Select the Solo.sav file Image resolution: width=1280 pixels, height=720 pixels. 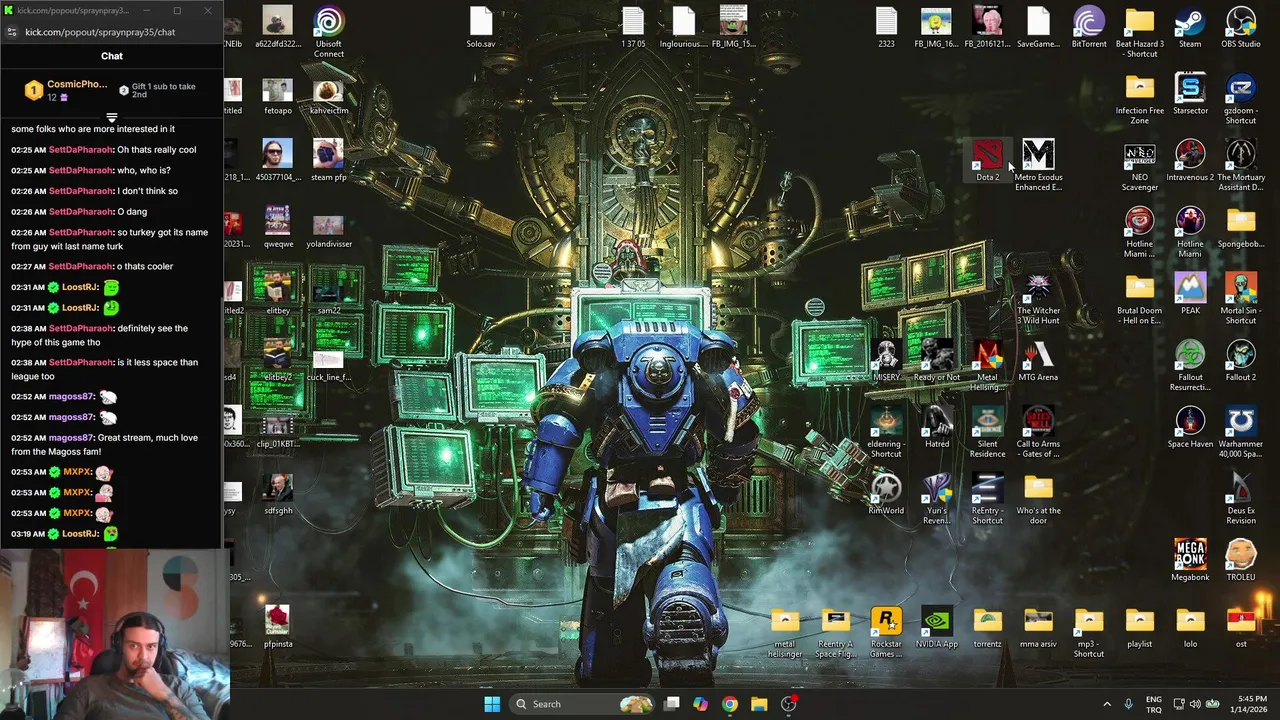tap(481, 28)
